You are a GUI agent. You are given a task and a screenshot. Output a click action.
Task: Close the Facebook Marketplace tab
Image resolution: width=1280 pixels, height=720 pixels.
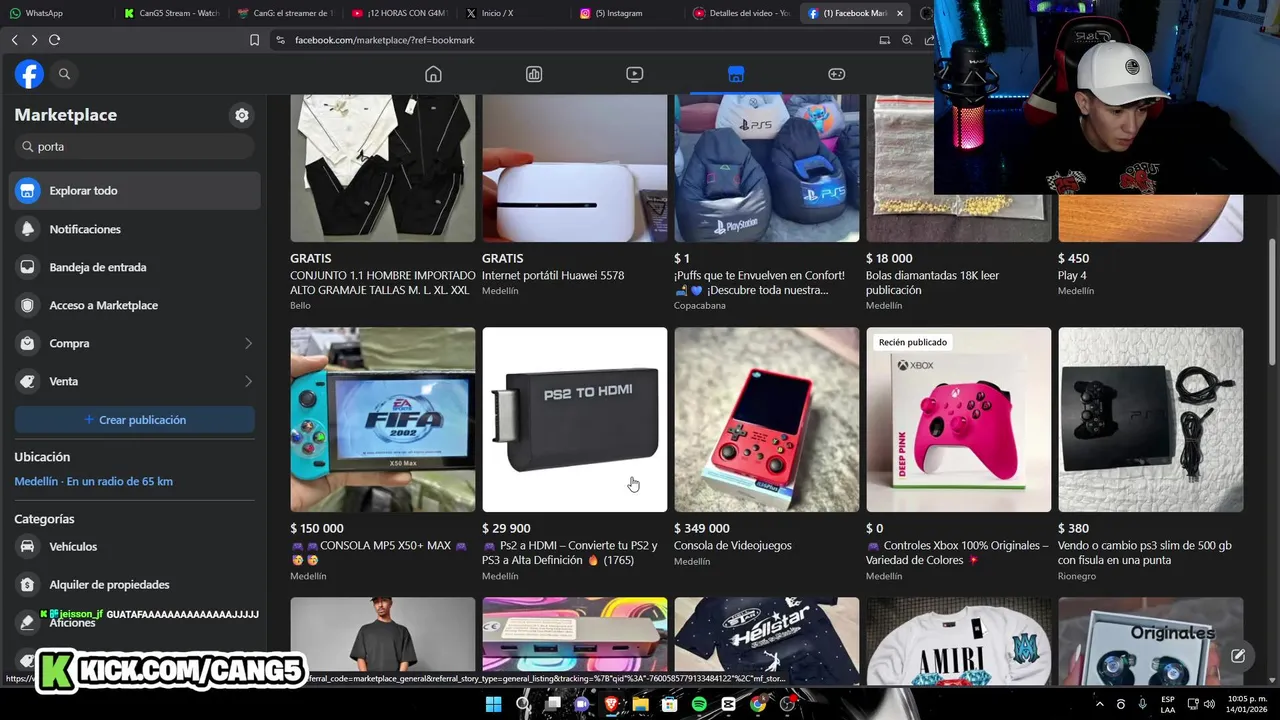coord(900,13)
